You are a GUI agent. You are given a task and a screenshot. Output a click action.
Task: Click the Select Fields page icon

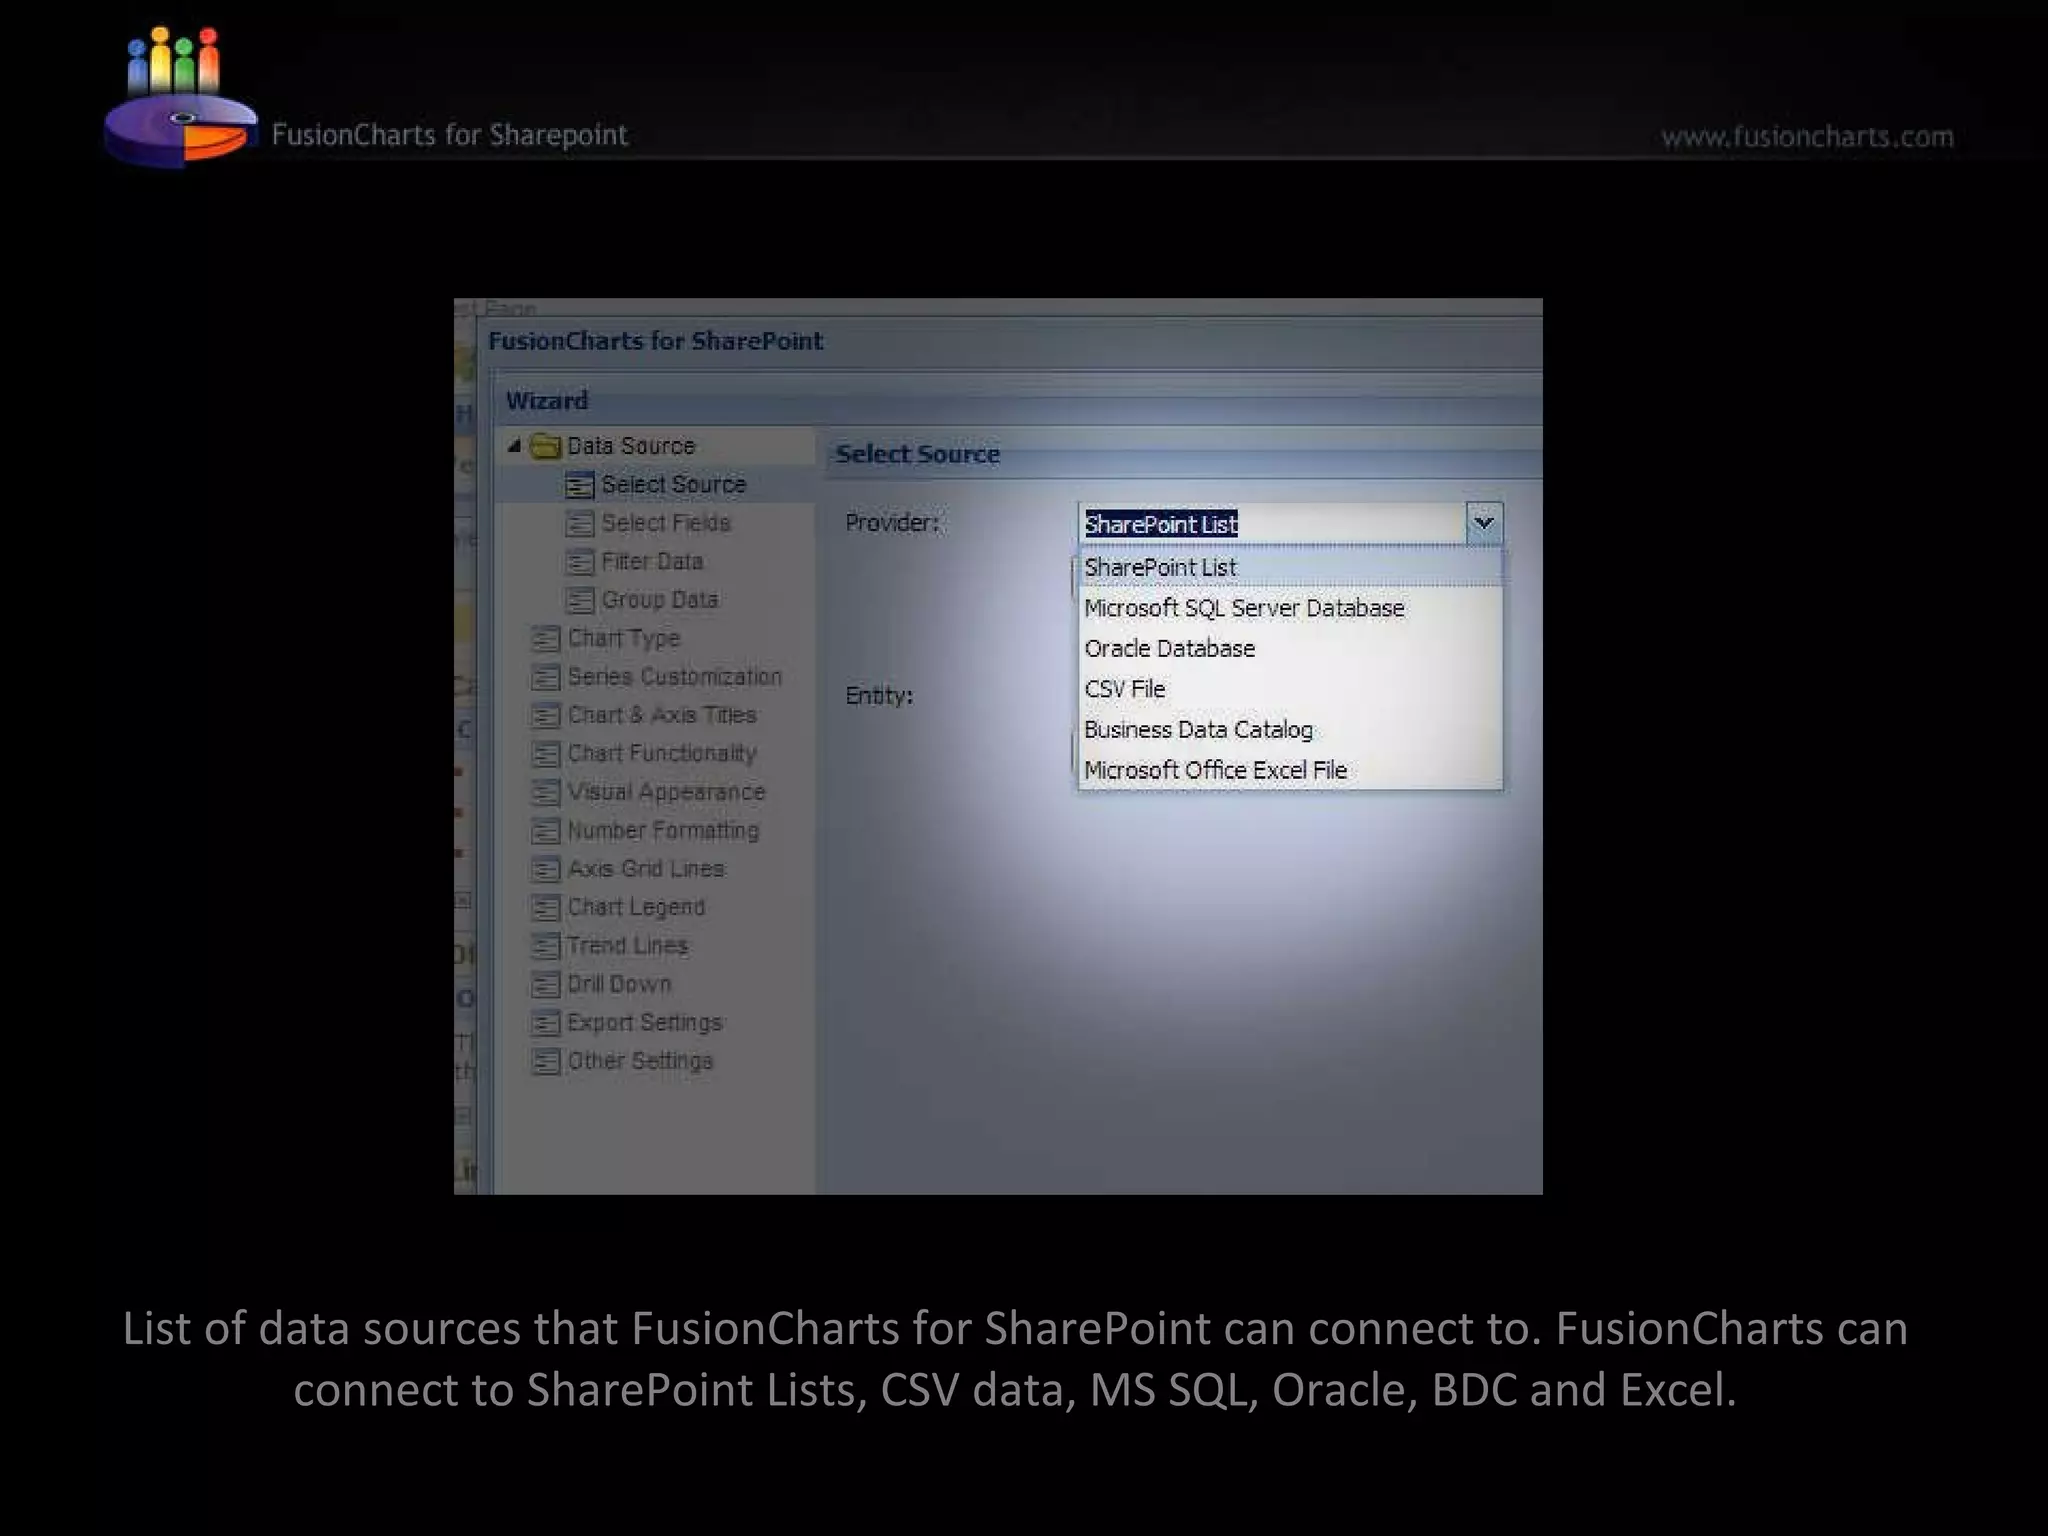tap(579, 524)
